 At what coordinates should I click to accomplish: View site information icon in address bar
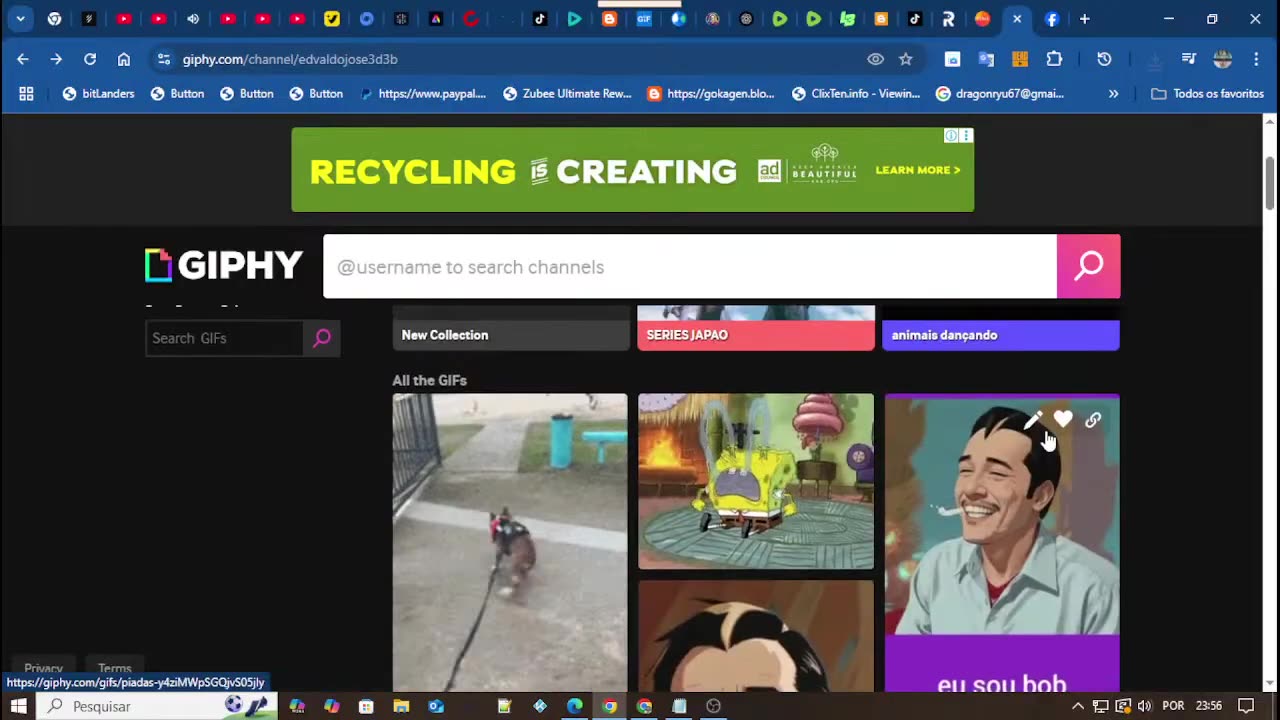pyautogui.click(x=164, y=59)
